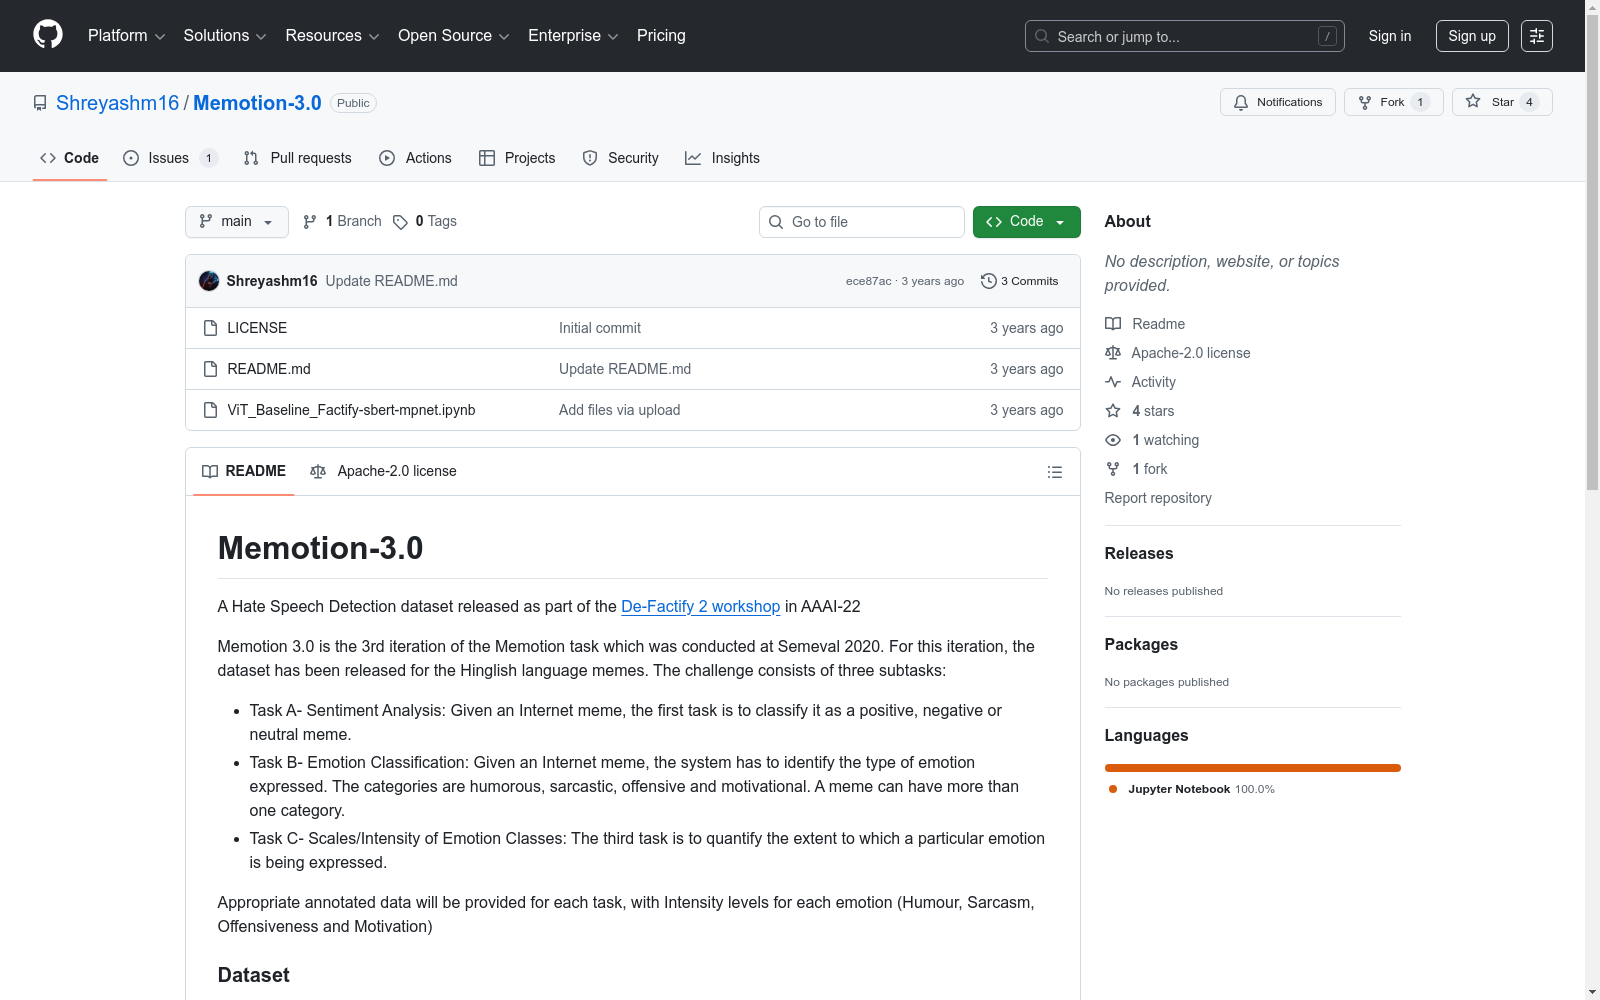Image resolution: width=1600 pixels, height=1000 pixels.
Task: Click the Jupyter Notebook 100.0% language label
Action: click(x=1201, y=789)
